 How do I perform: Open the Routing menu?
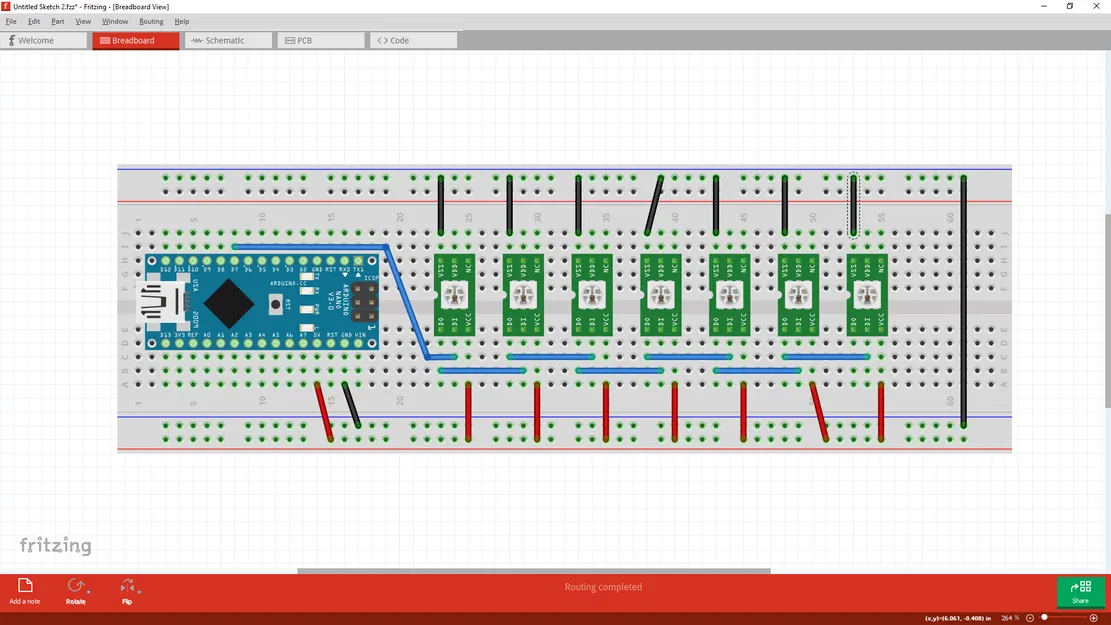(x=151, y=20)
